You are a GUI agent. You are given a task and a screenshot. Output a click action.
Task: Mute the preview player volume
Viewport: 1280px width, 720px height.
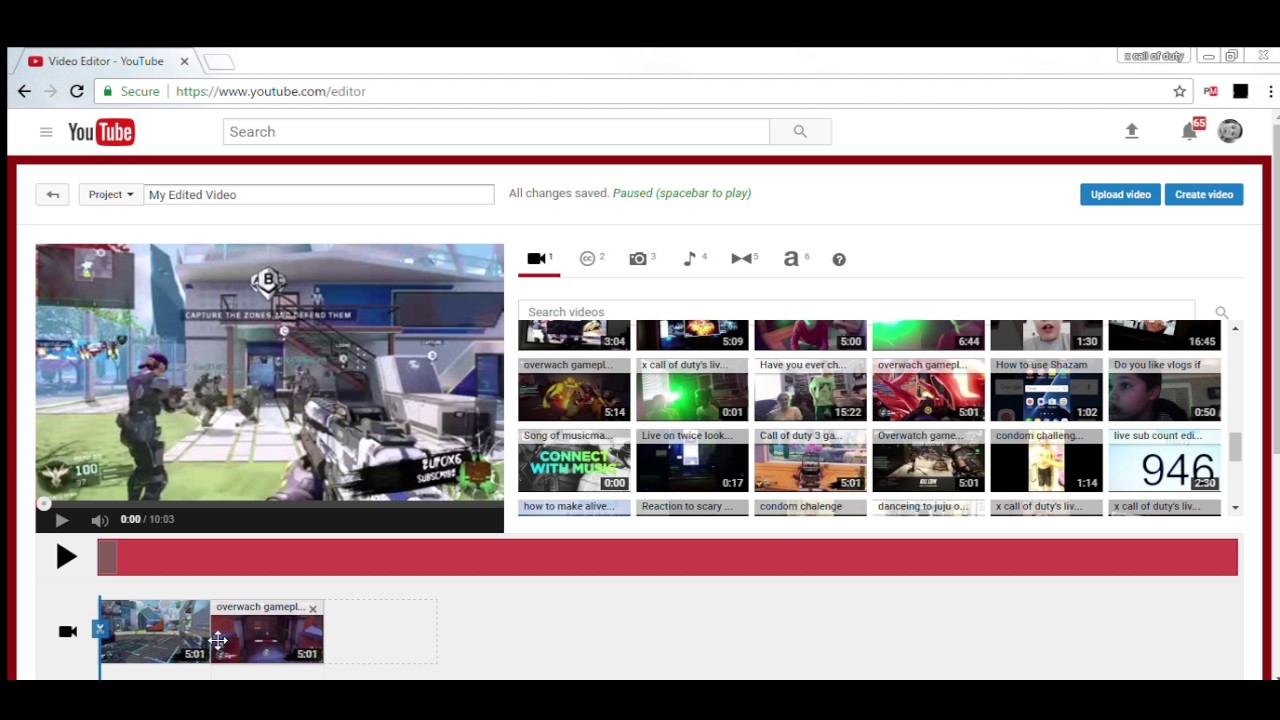click(x=99, y=520)
